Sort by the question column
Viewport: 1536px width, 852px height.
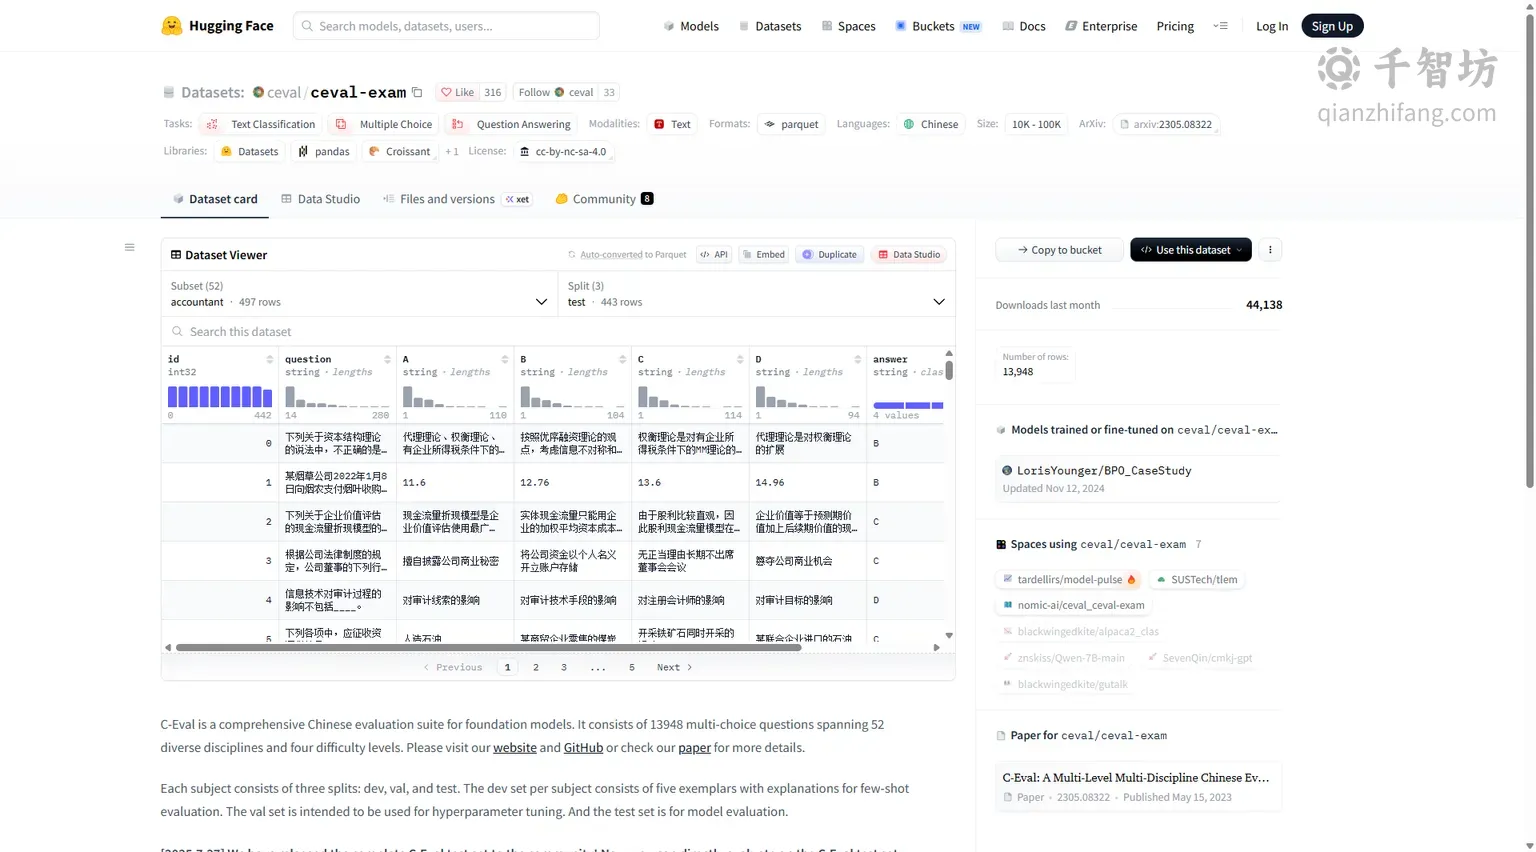point(387,359)
